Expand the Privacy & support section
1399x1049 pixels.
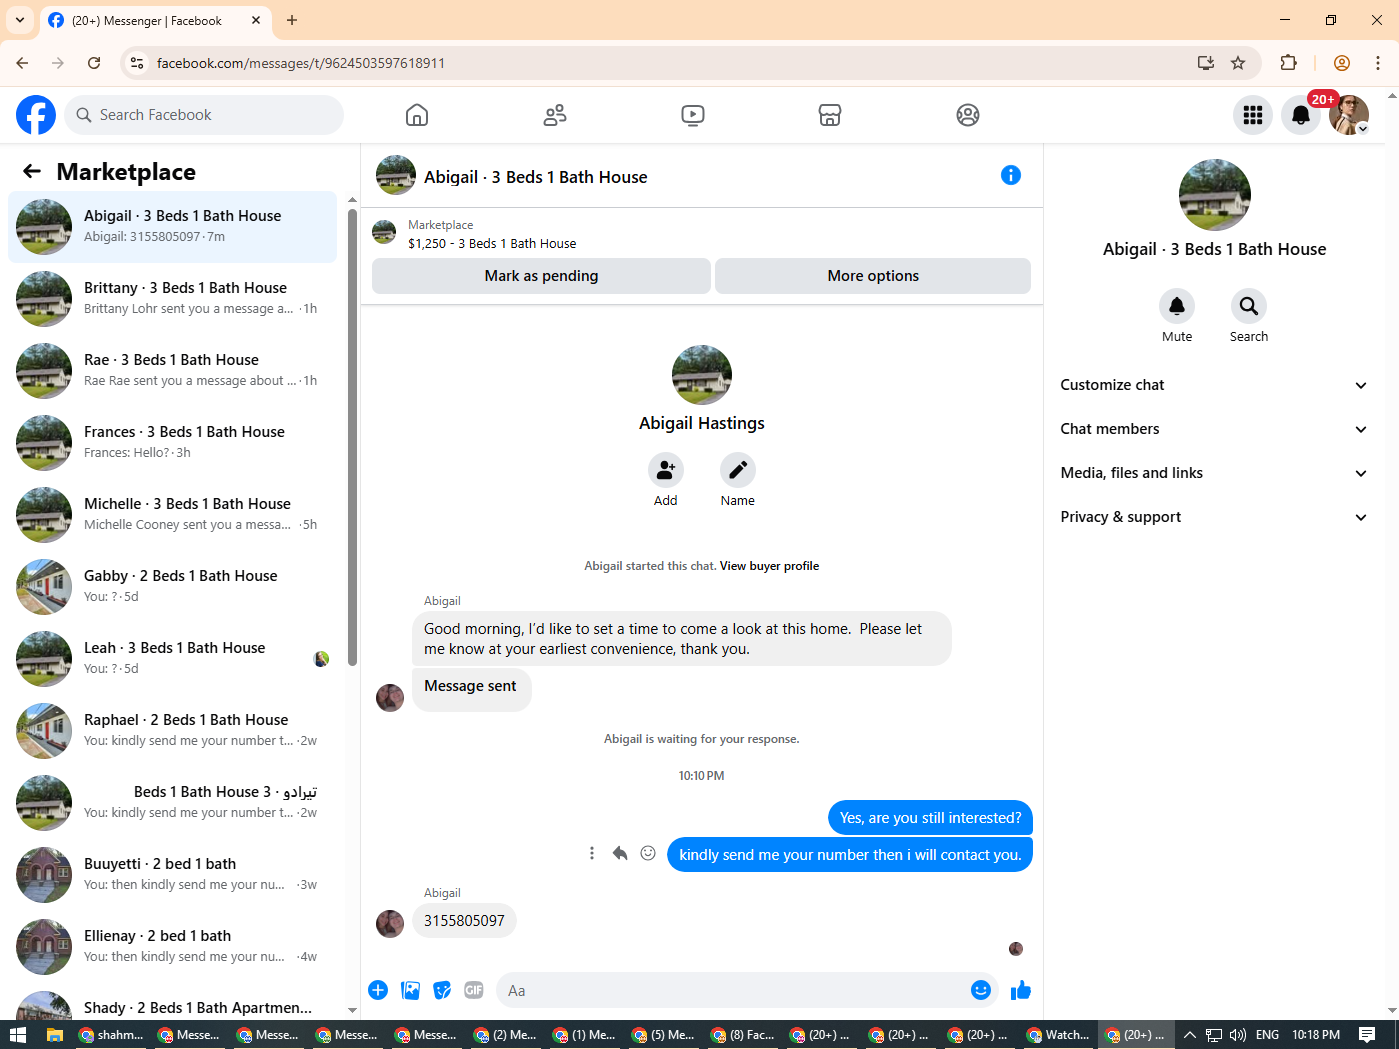[1214, 517]
